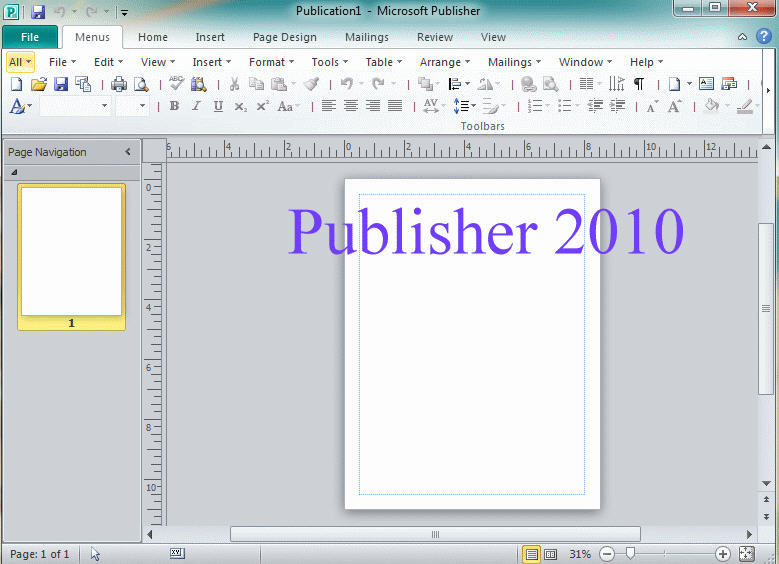Image resolution: width=779 pixels, height=564 pixels.
Task: Click the Research binoculars icon
Action: (x=198, y=84)
